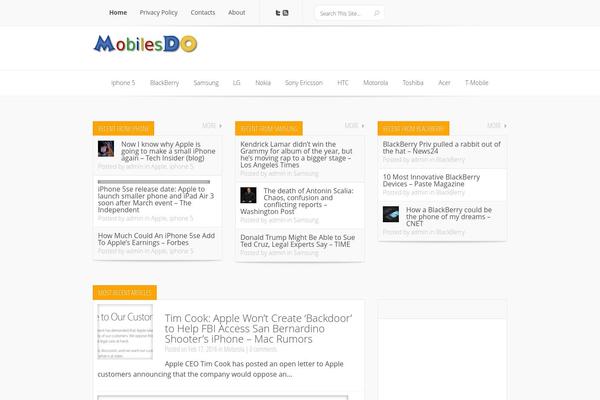Click byline under iPhone 5se release date
This screenshot has height=400, width=600.
point(145,218)
